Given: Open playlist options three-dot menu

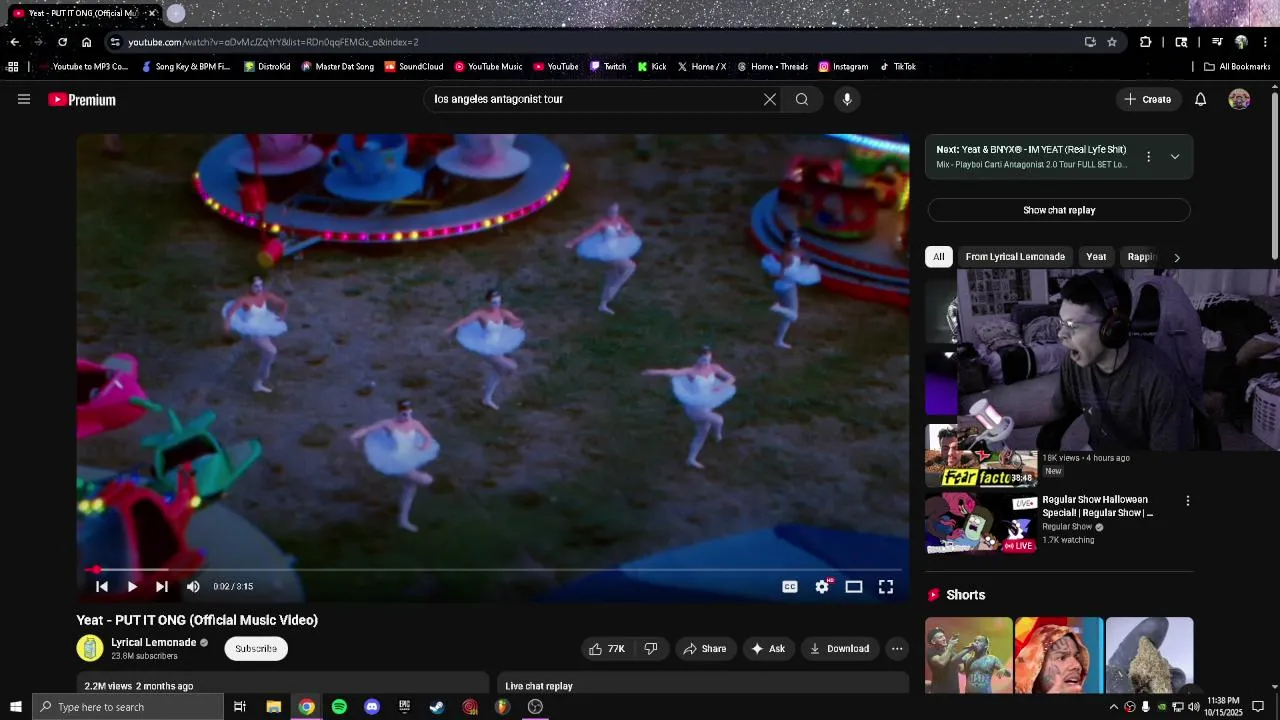Looking at the screenshot, I should pos(1148,157).
